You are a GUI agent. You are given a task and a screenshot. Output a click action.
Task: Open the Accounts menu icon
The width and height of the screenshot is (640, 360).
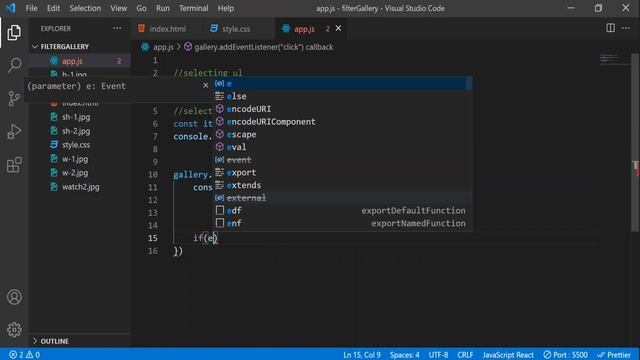[x=14, y=297]
